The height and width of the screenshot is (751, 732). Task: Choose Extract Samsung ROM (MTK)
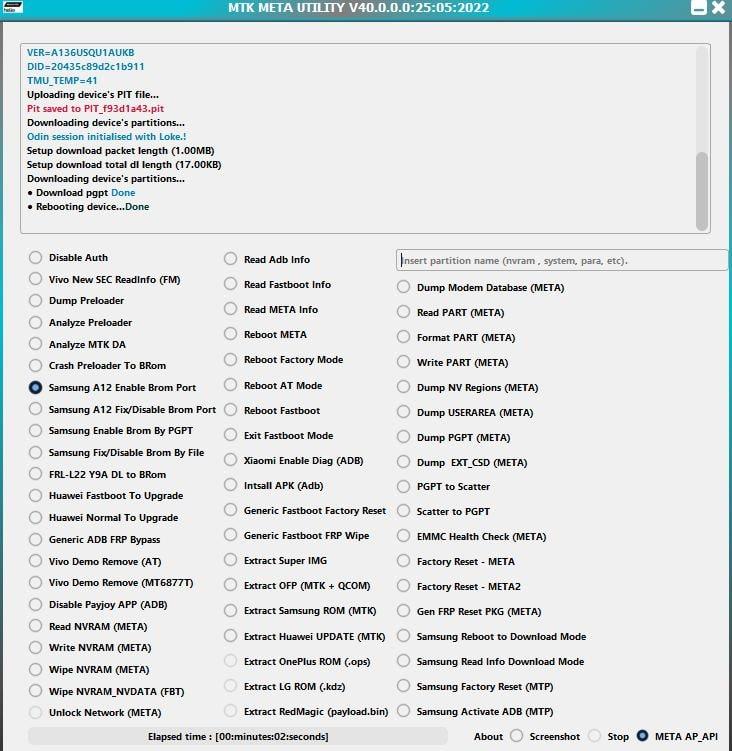pos(230,611)
